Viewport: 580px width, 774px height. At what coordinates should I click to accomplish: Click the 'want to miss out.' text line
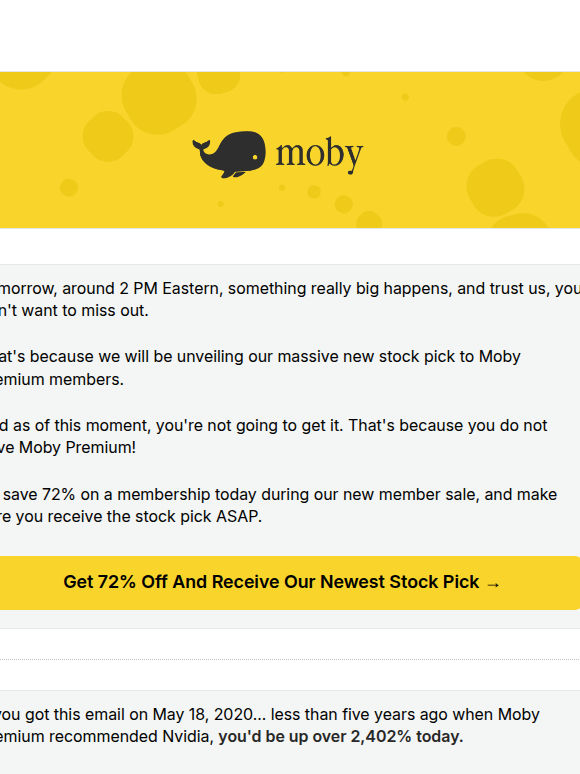pos(74,310)
